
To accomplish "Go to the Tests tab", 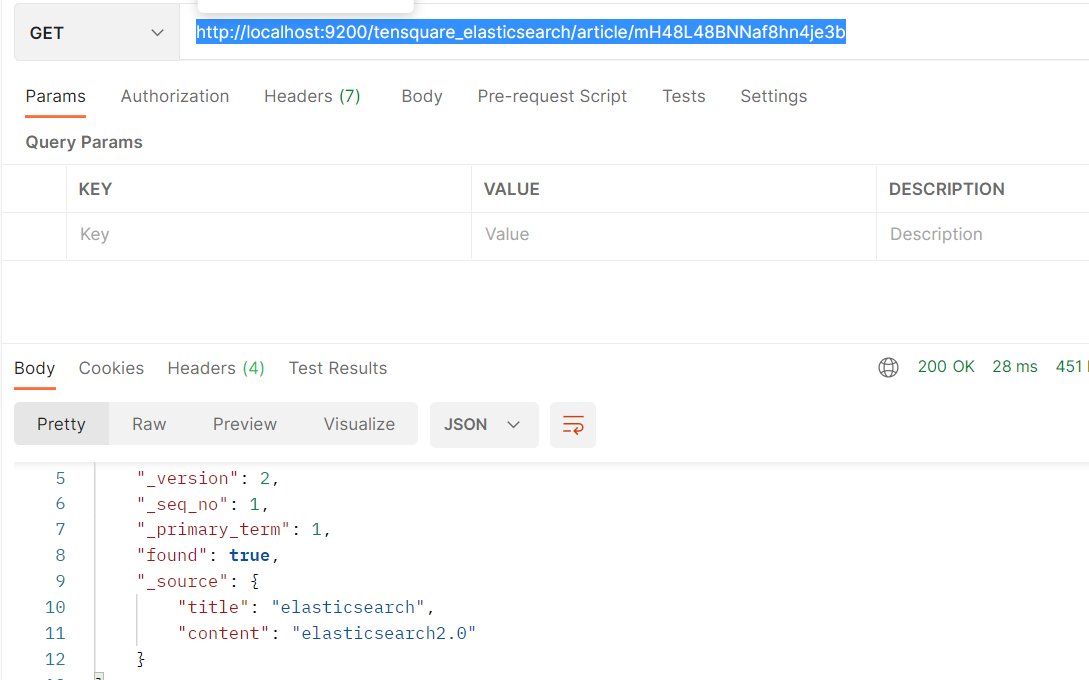I will pos(684,96).
